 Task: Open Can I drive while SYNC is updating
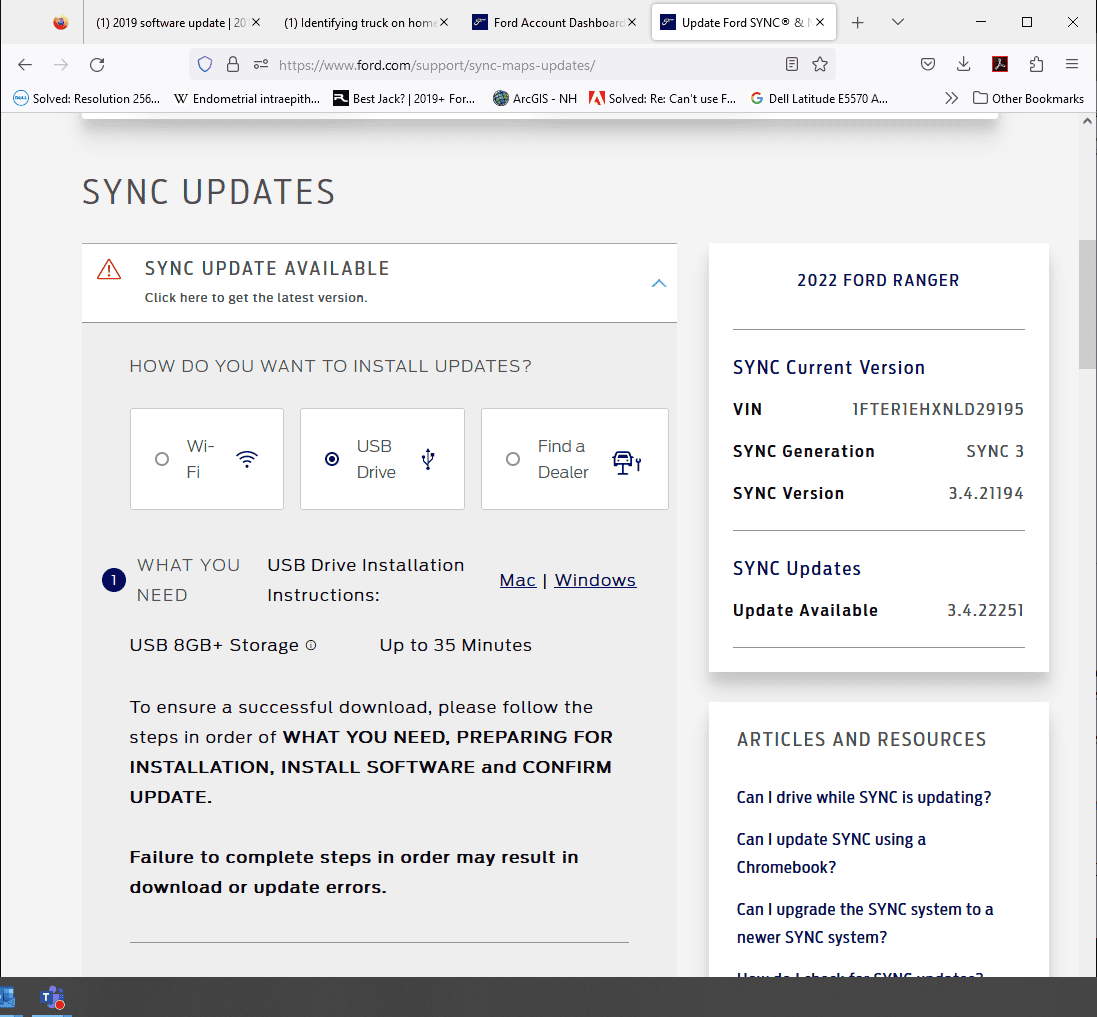(x=864, y=797)
